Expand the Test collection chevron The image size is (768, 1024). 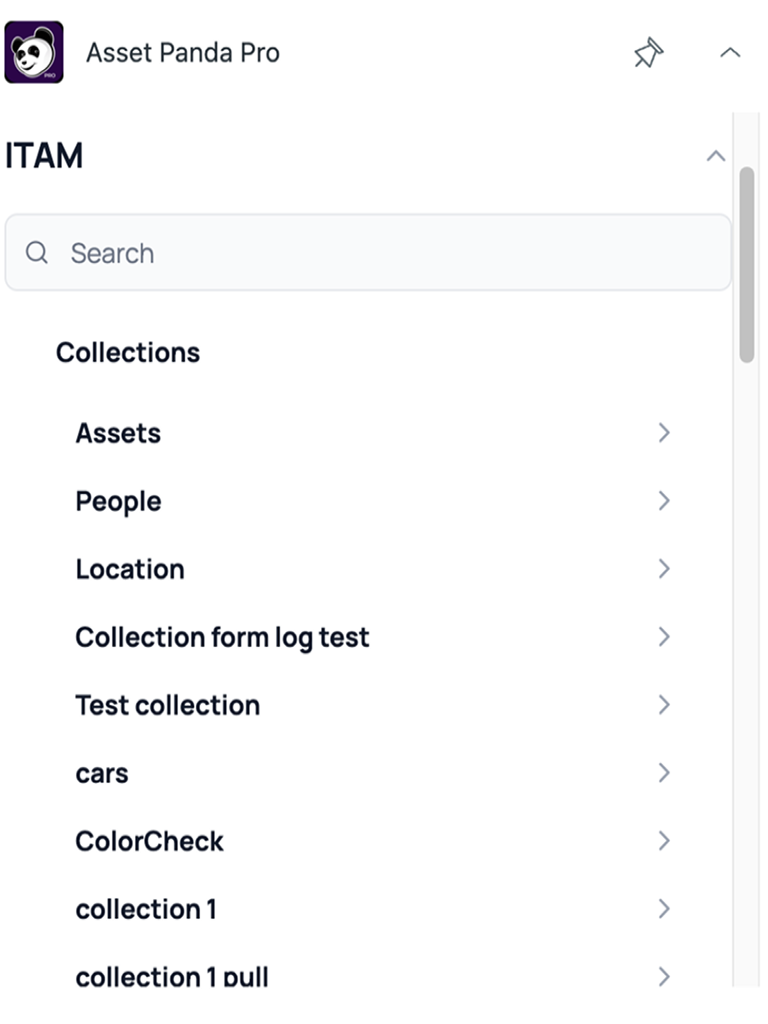663,705
